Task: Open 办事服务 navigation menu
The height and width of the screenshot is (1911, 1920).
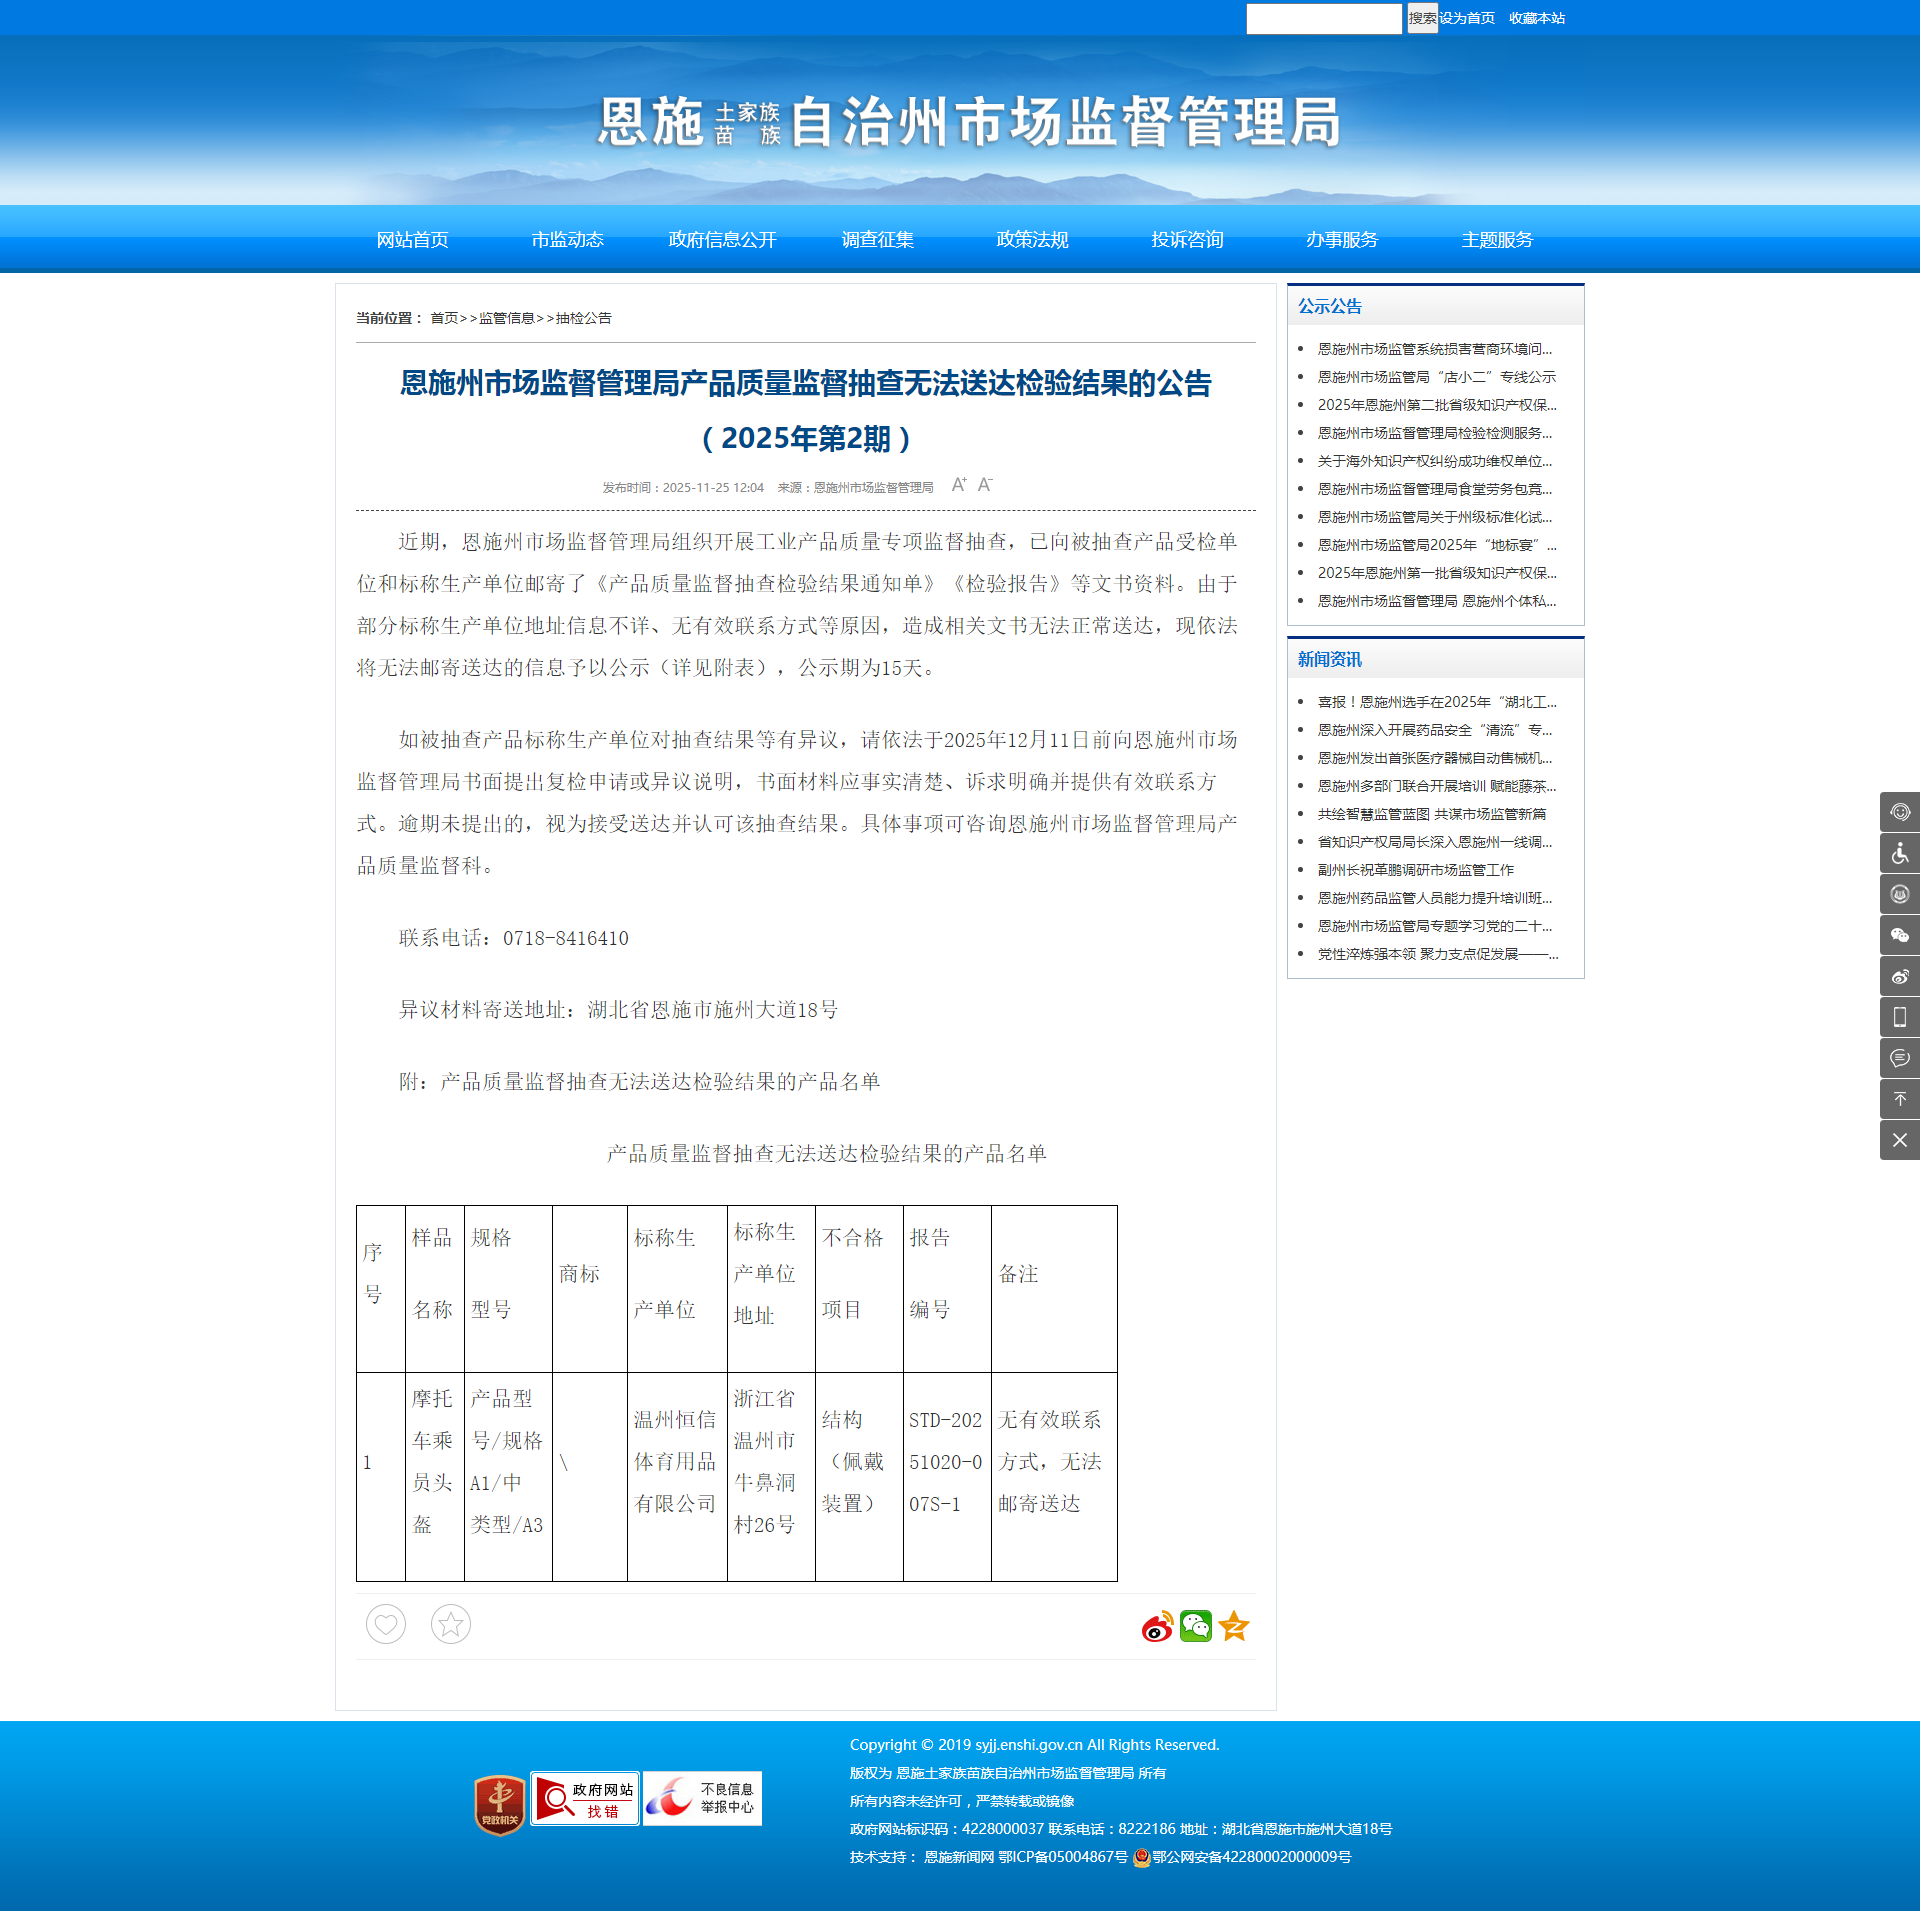Action: coord(1342,240)
